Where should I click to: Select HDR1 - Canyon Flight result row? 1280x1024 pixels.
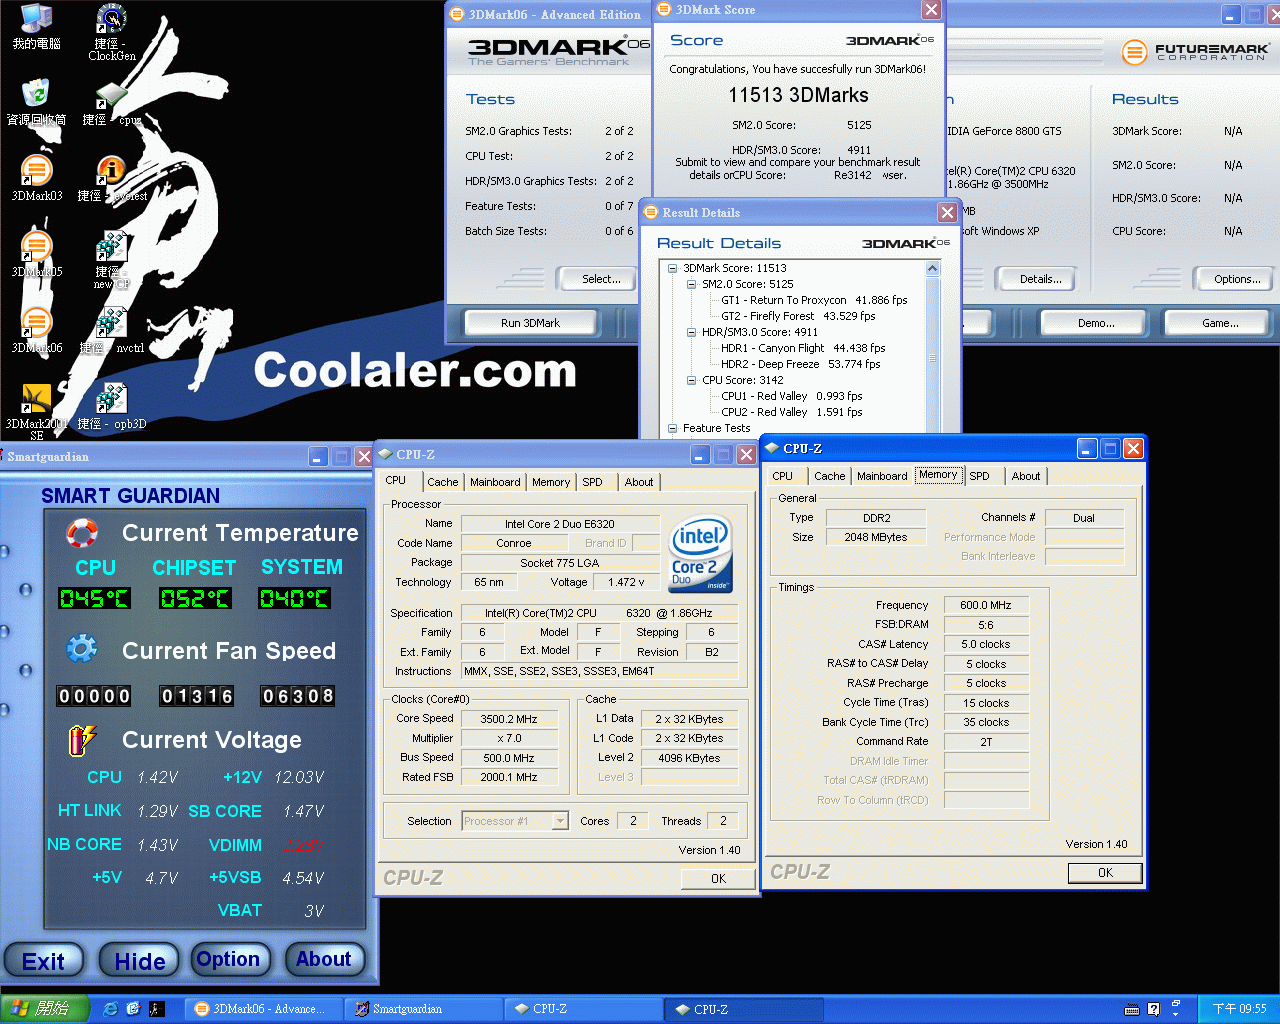pos(803,348)
